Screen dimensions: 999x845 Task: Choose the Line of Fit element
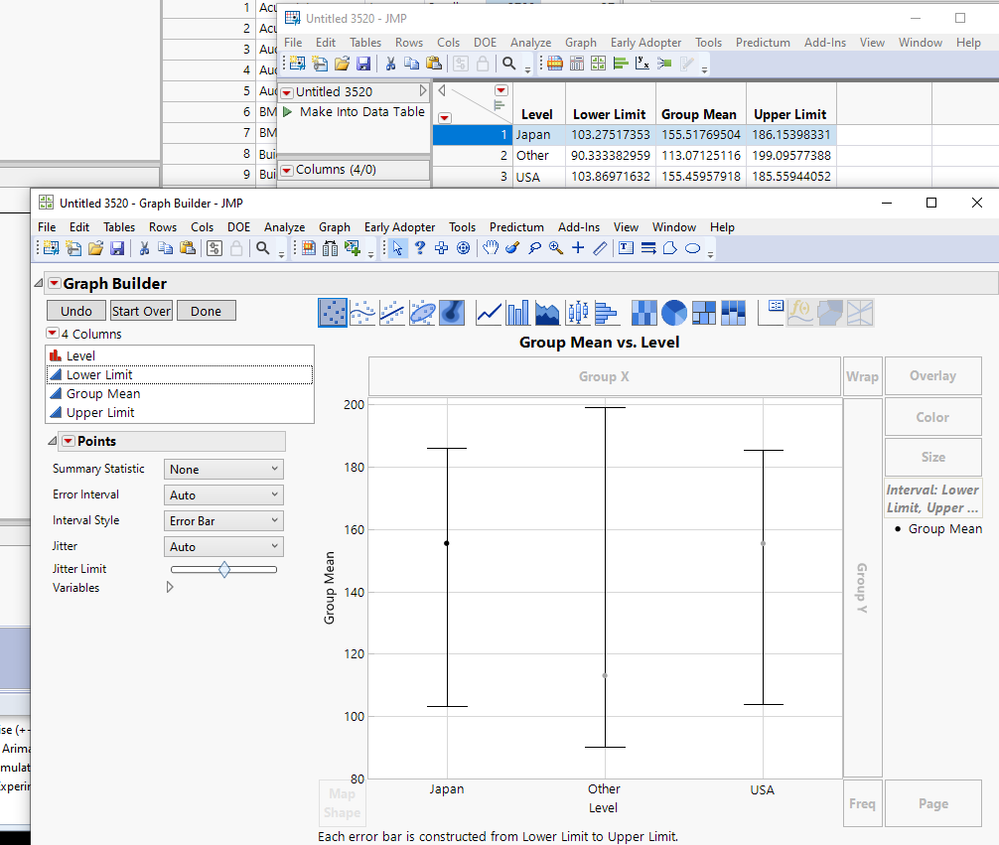[392, 313]
